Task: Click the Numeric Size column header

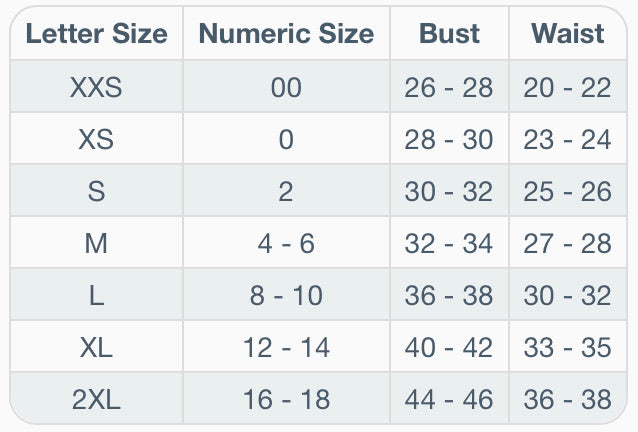Action: pos(286,33)
